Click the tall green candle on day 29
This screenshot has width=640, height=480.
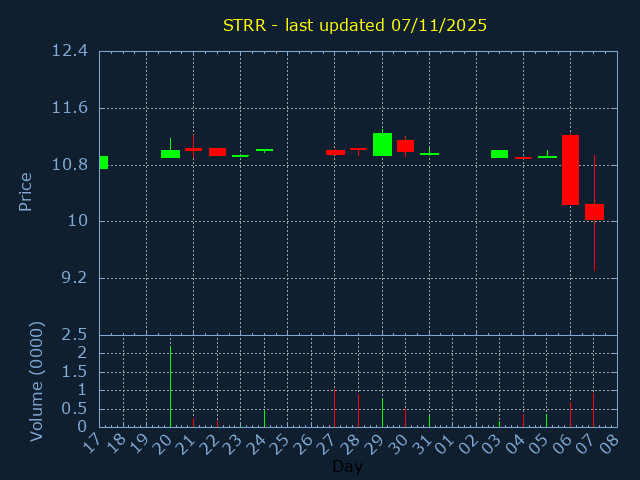(382, 144)
